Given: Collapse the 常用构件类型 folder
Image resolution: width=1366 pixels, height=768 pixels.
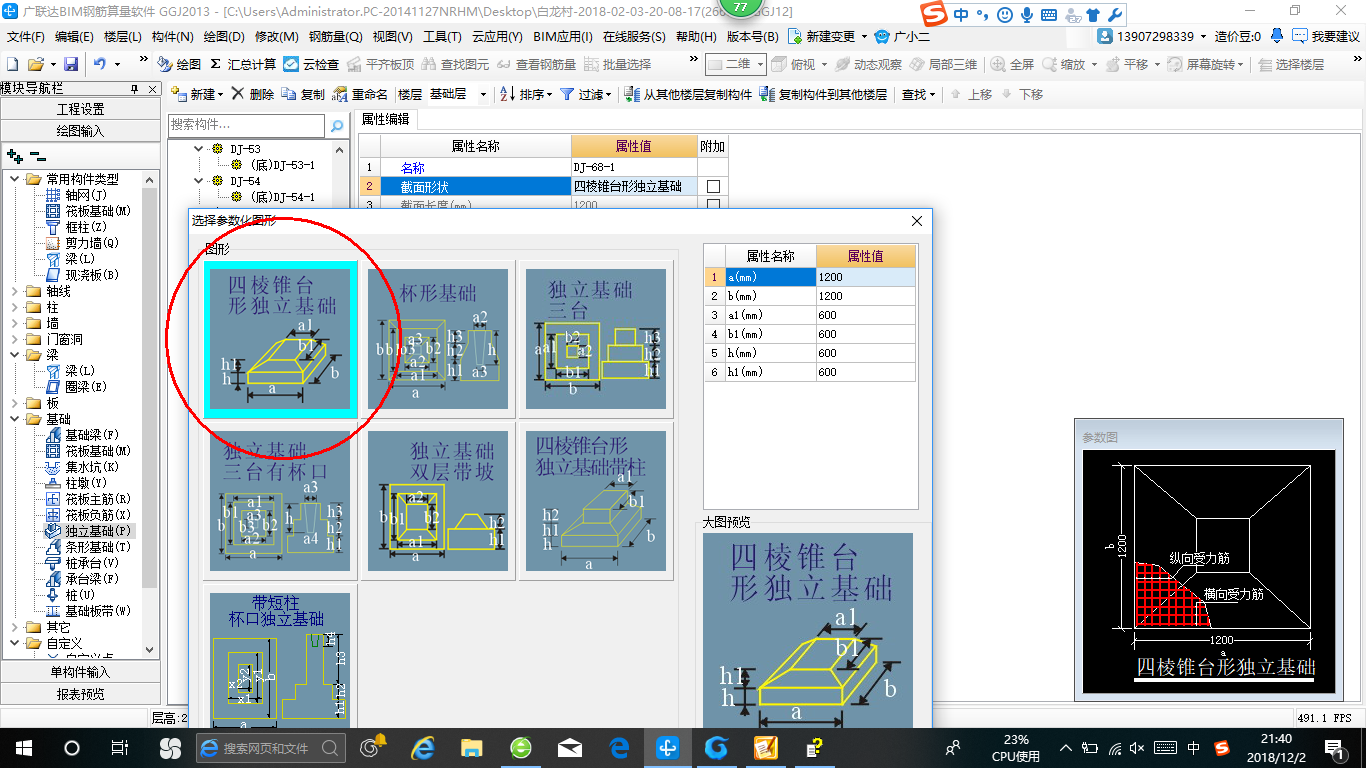Looking at the screenshot, I should click(15, 179).
